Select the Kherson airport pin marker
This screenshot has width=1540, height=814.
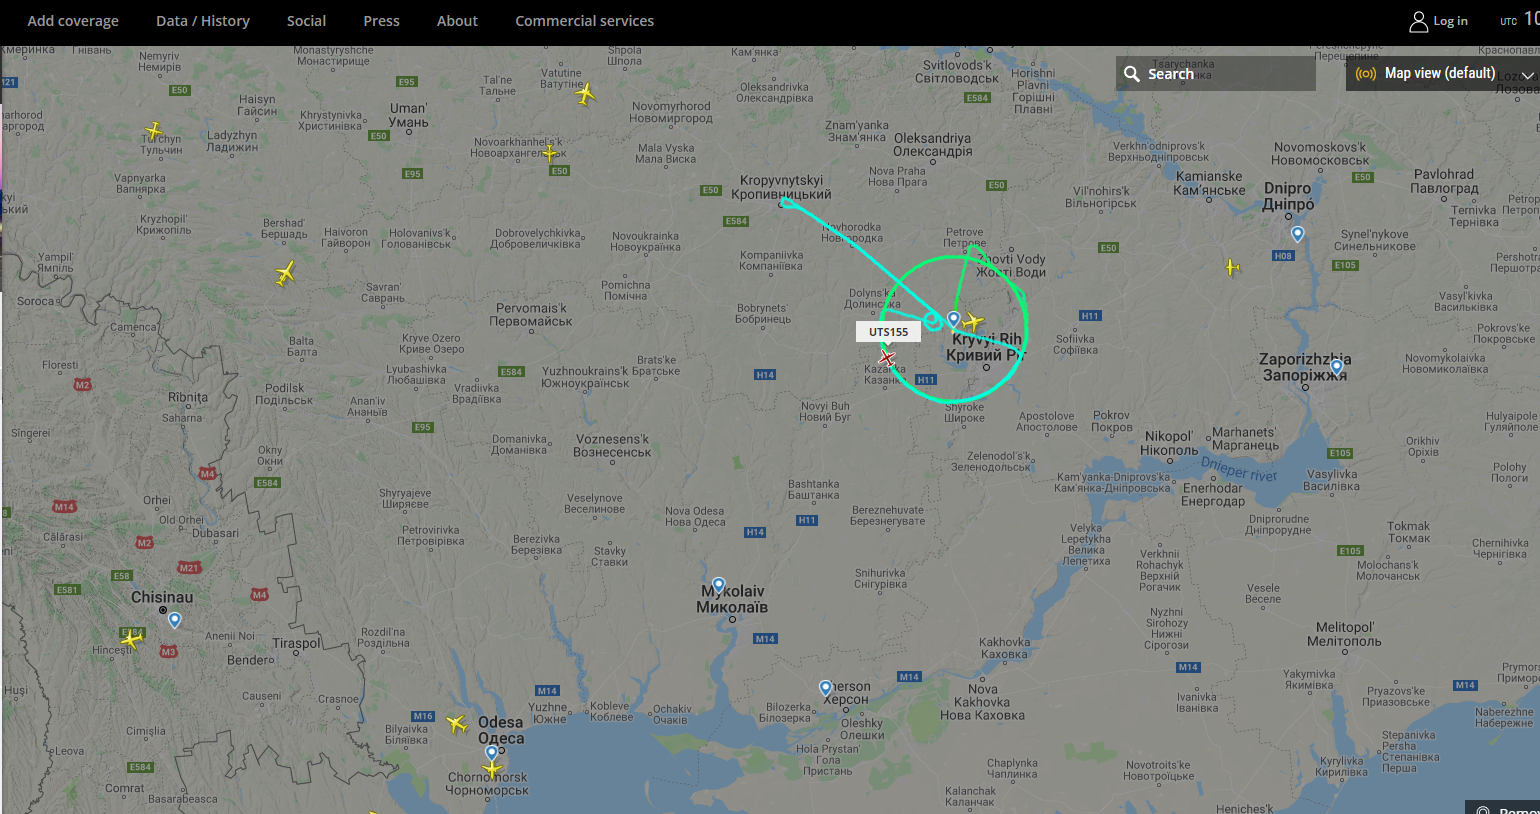click(x=825, y=688)
